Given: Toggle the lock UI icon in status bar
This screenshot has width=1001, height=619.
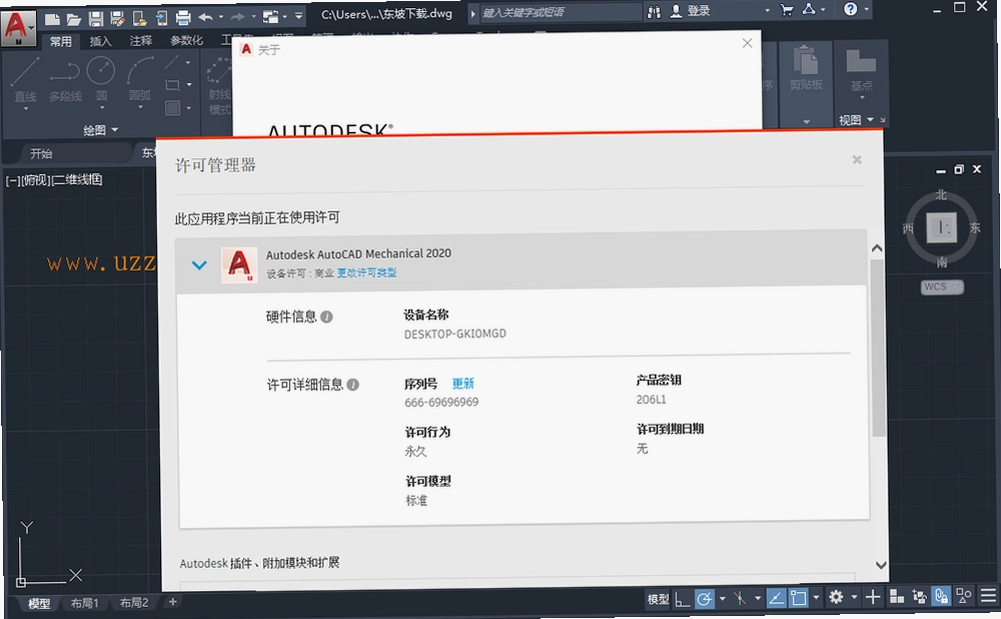Looking at the screenshot, I should (919, 596).
